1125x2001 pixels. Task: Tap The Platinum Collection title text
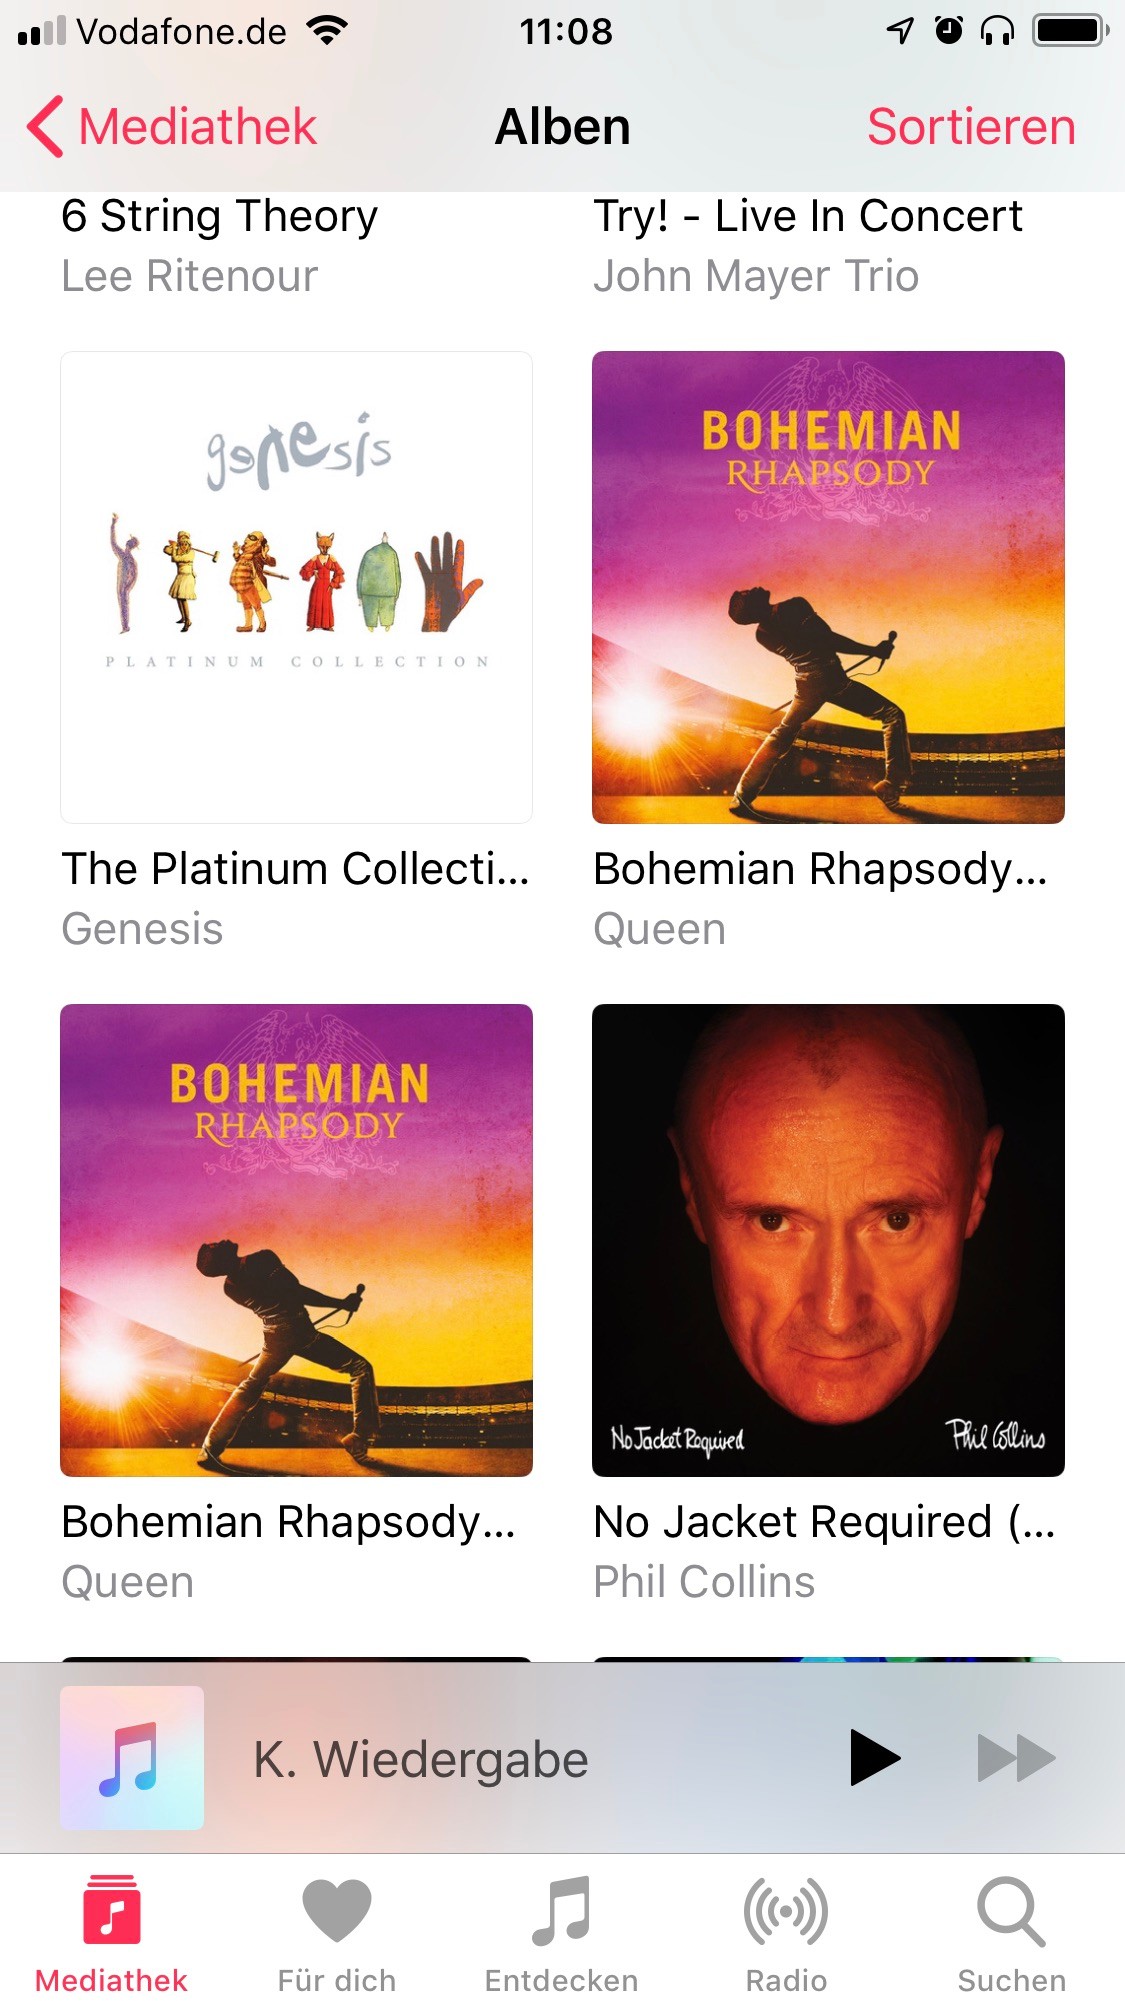point(295,869)
